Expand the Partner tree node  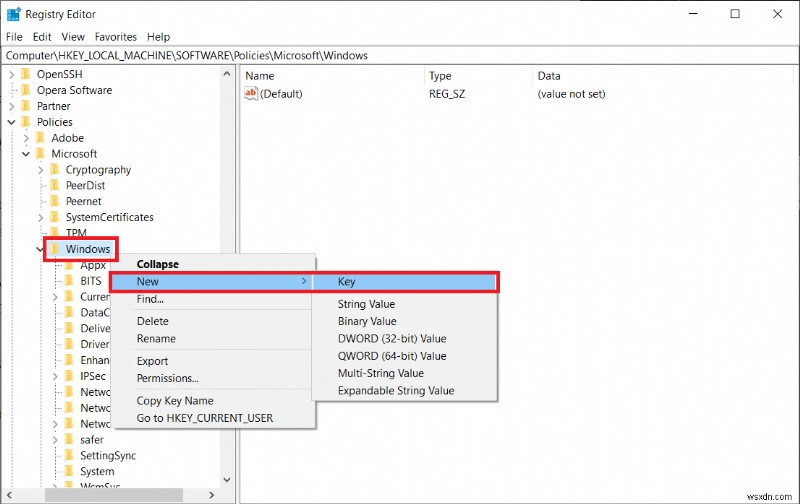coord(11,106)
